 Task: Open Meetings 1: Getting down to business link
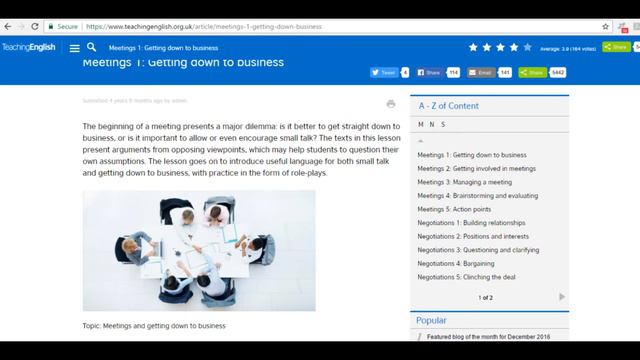(x=472, y=155)
